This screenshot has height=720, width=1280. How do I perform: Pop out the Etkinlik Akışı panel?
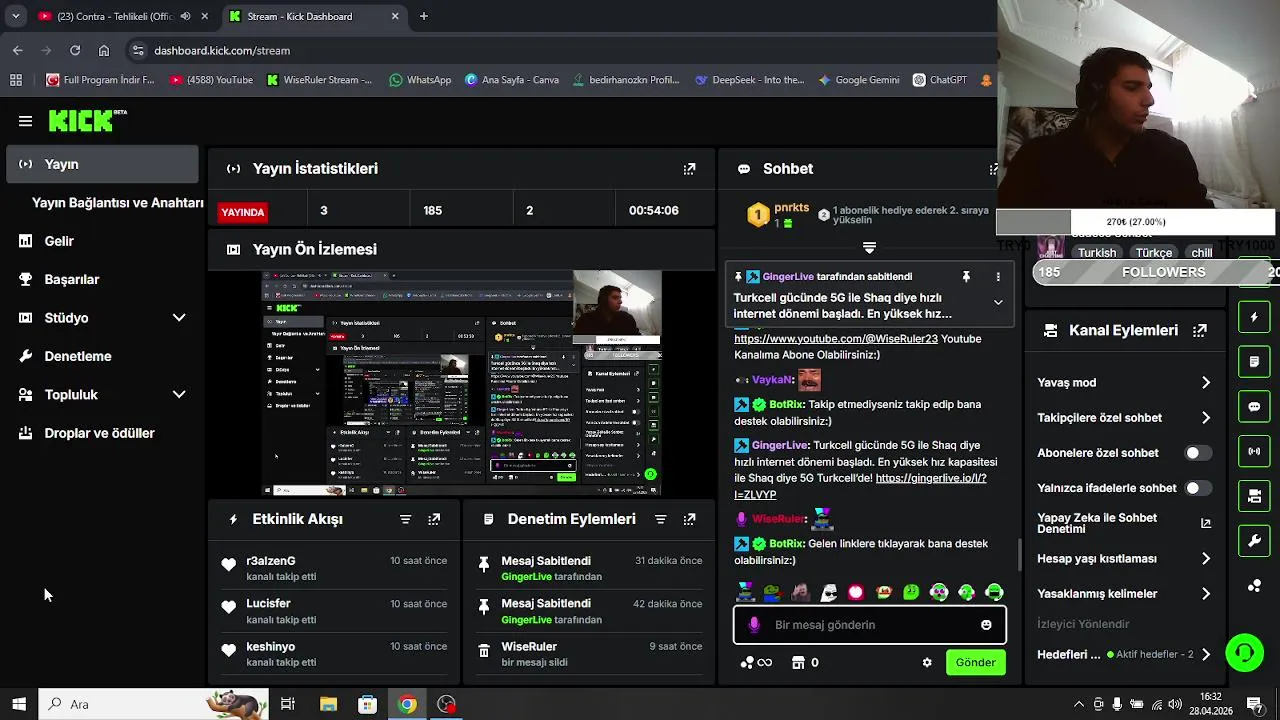pyautogui.click(x=434, y=519)
